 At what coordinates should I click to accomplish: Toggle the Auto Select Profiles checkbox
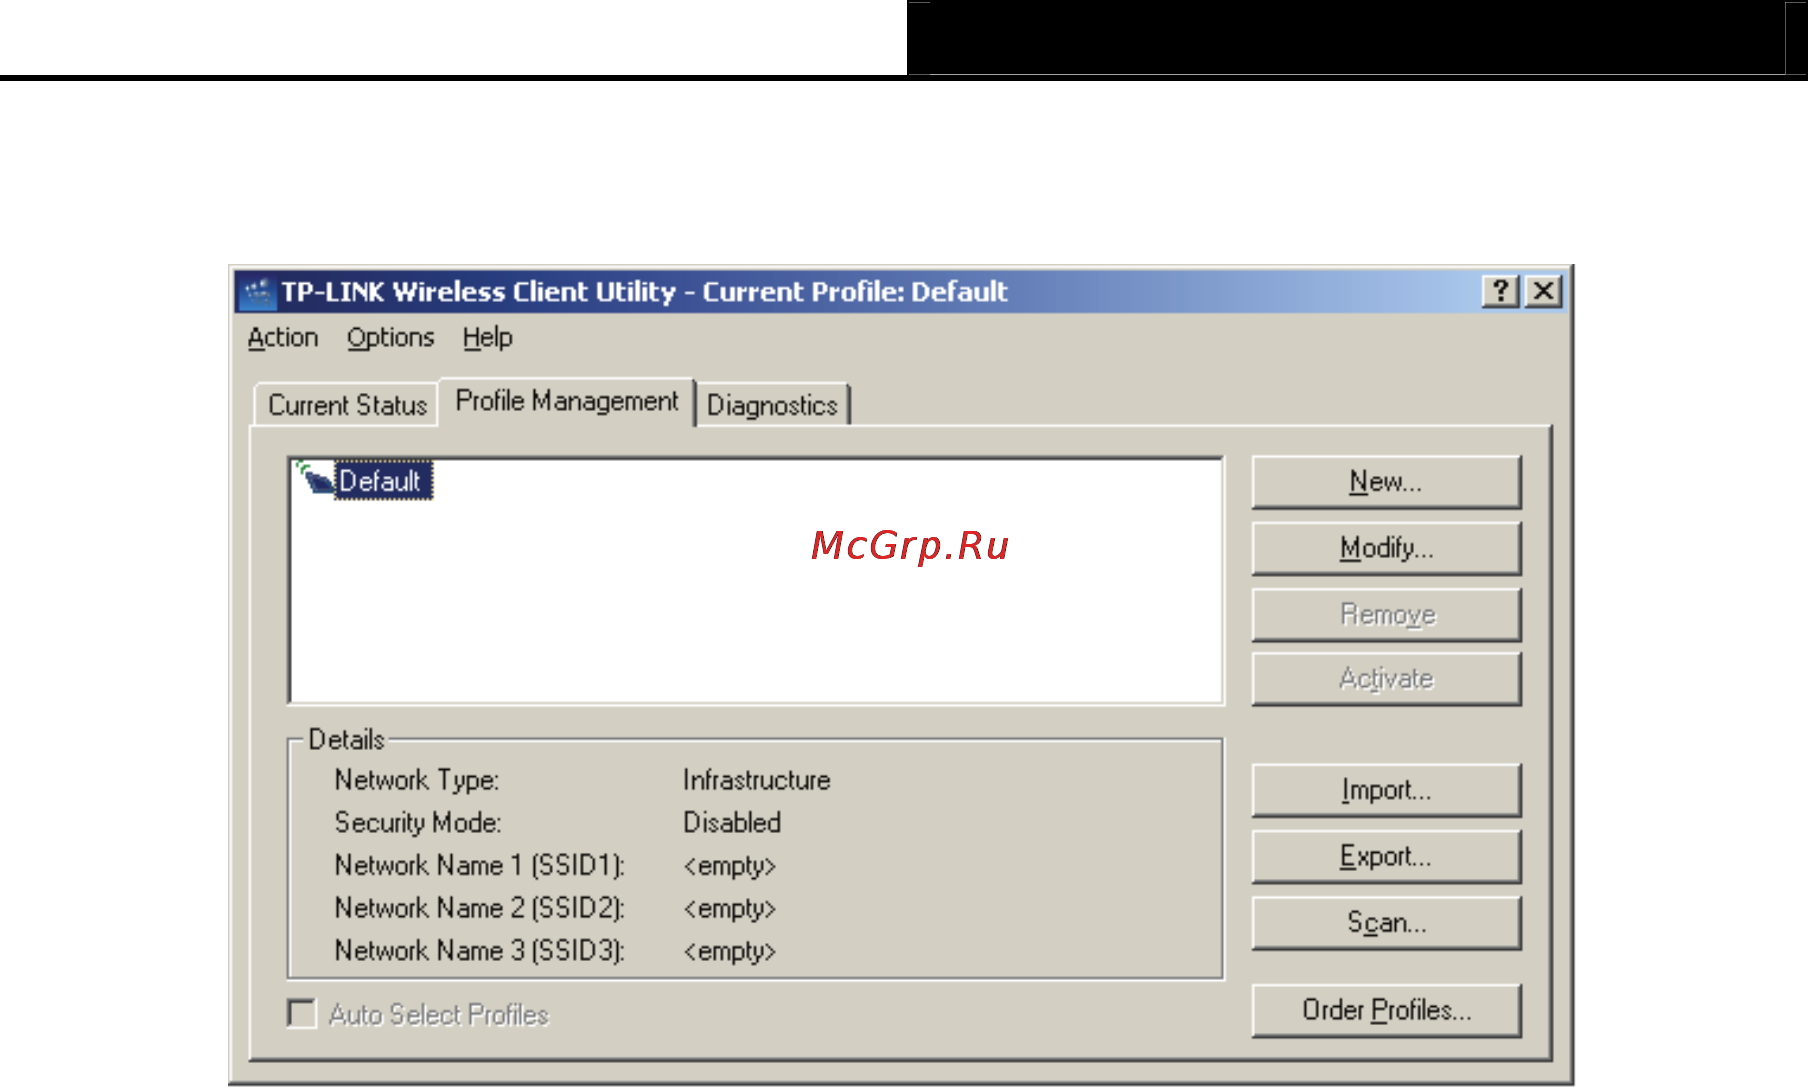coord(301,1013)
